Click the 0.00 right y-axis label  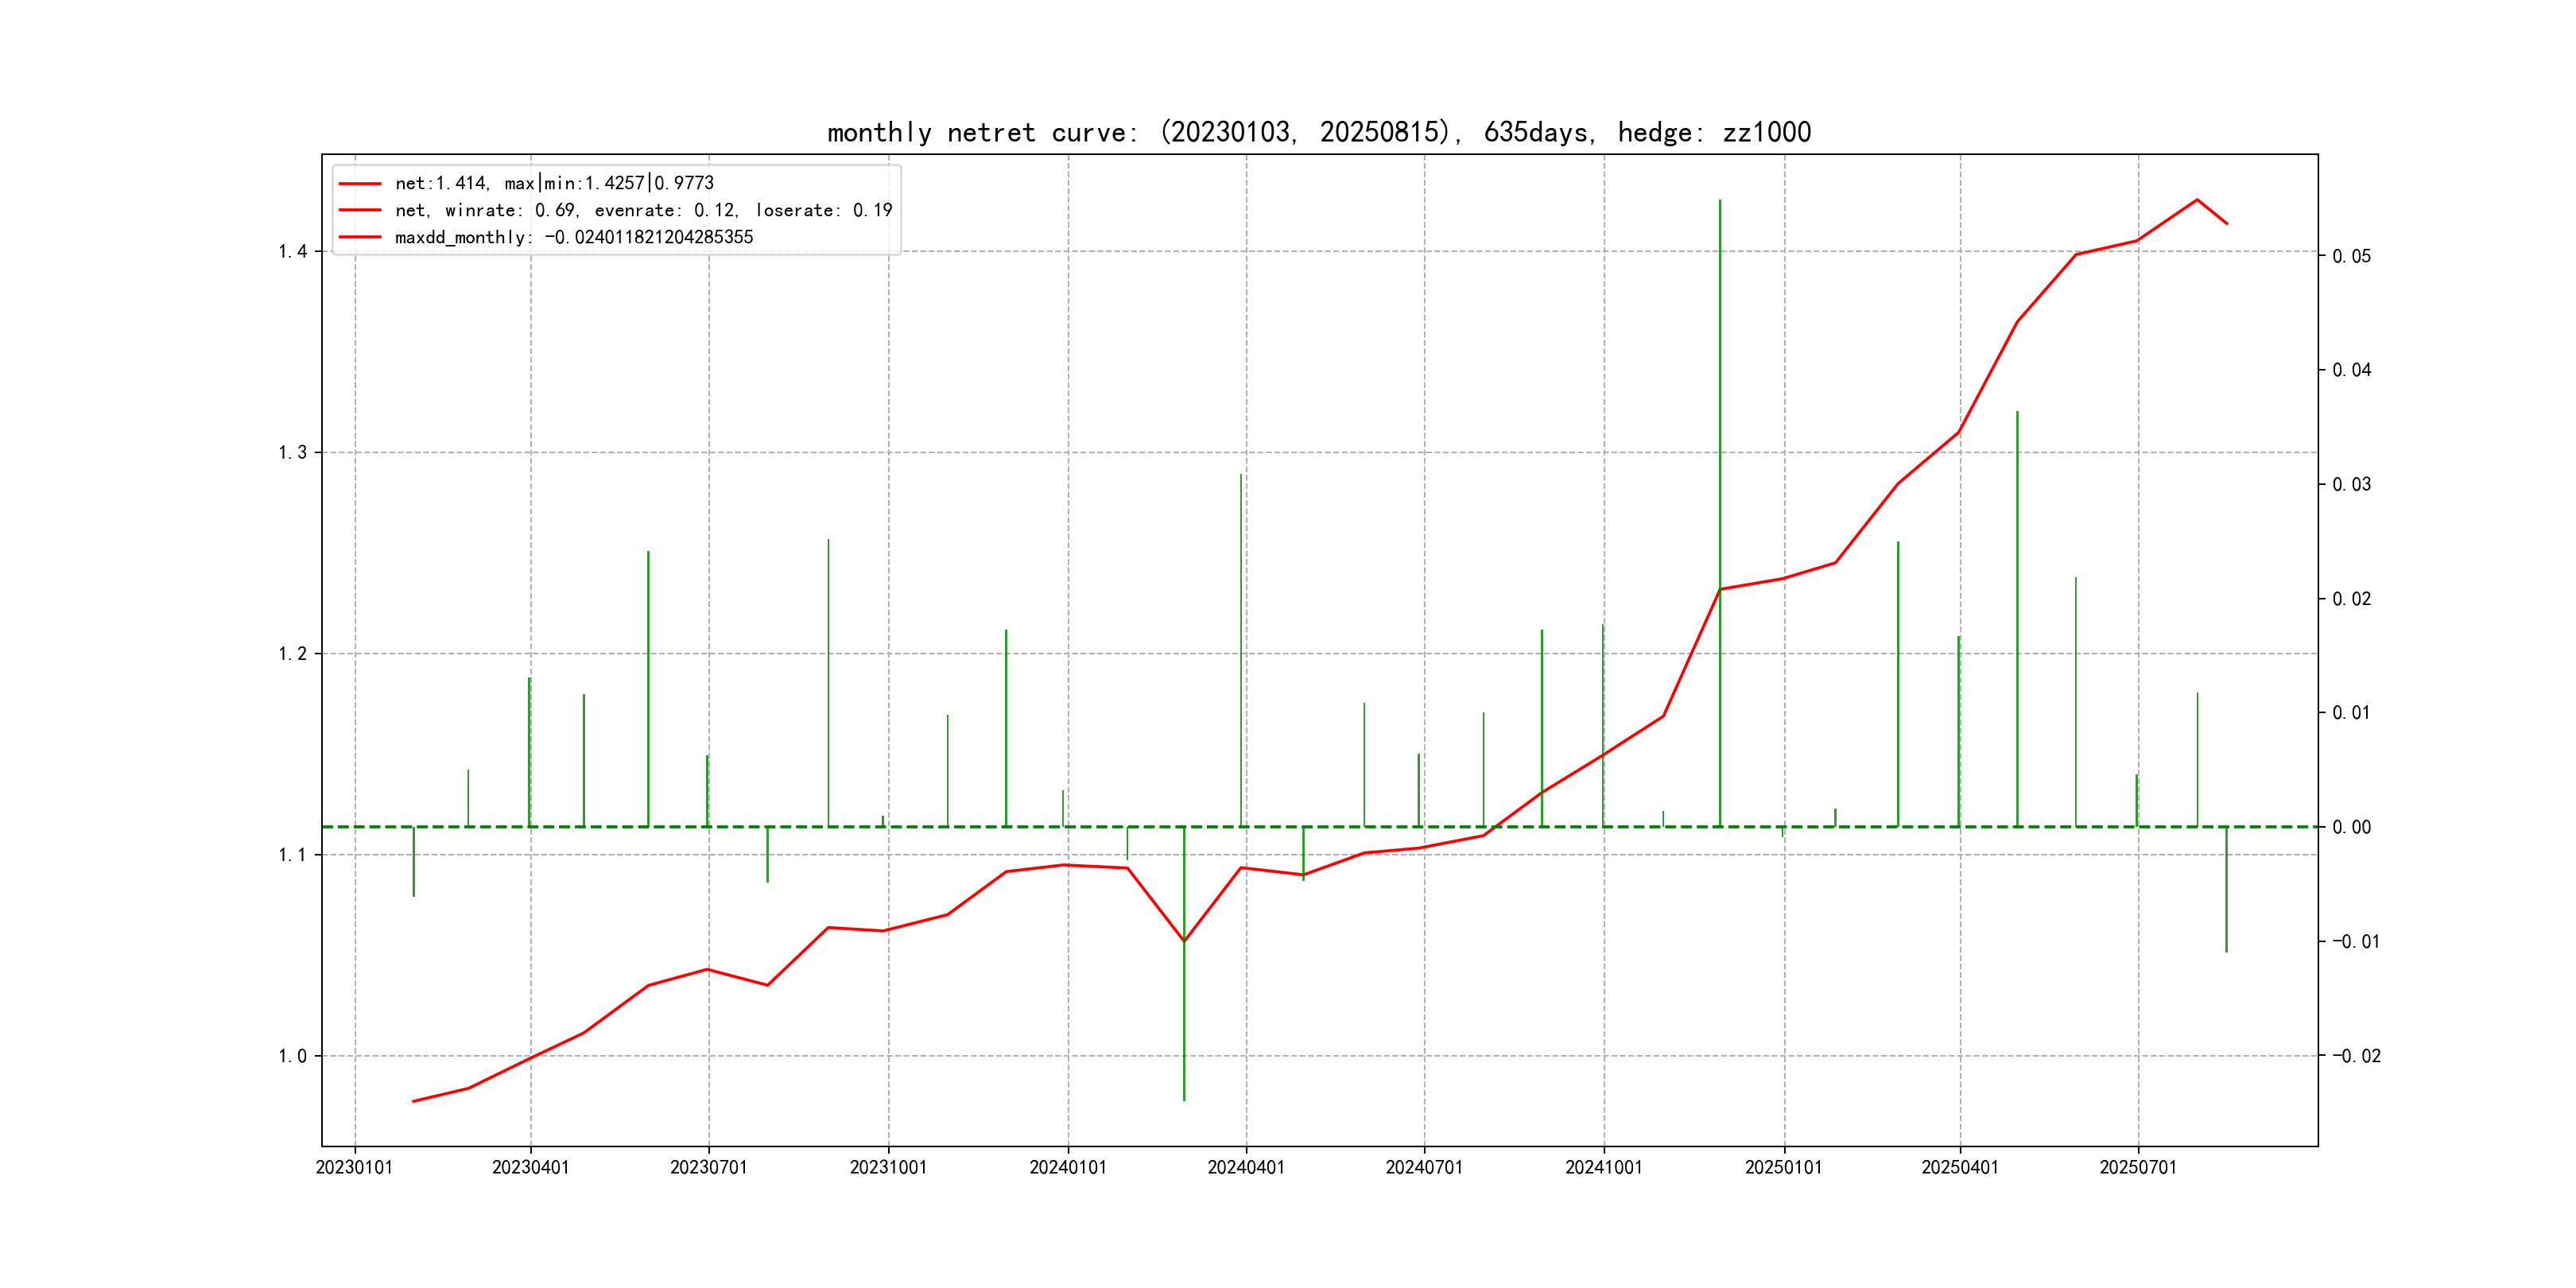[2351, 827]
